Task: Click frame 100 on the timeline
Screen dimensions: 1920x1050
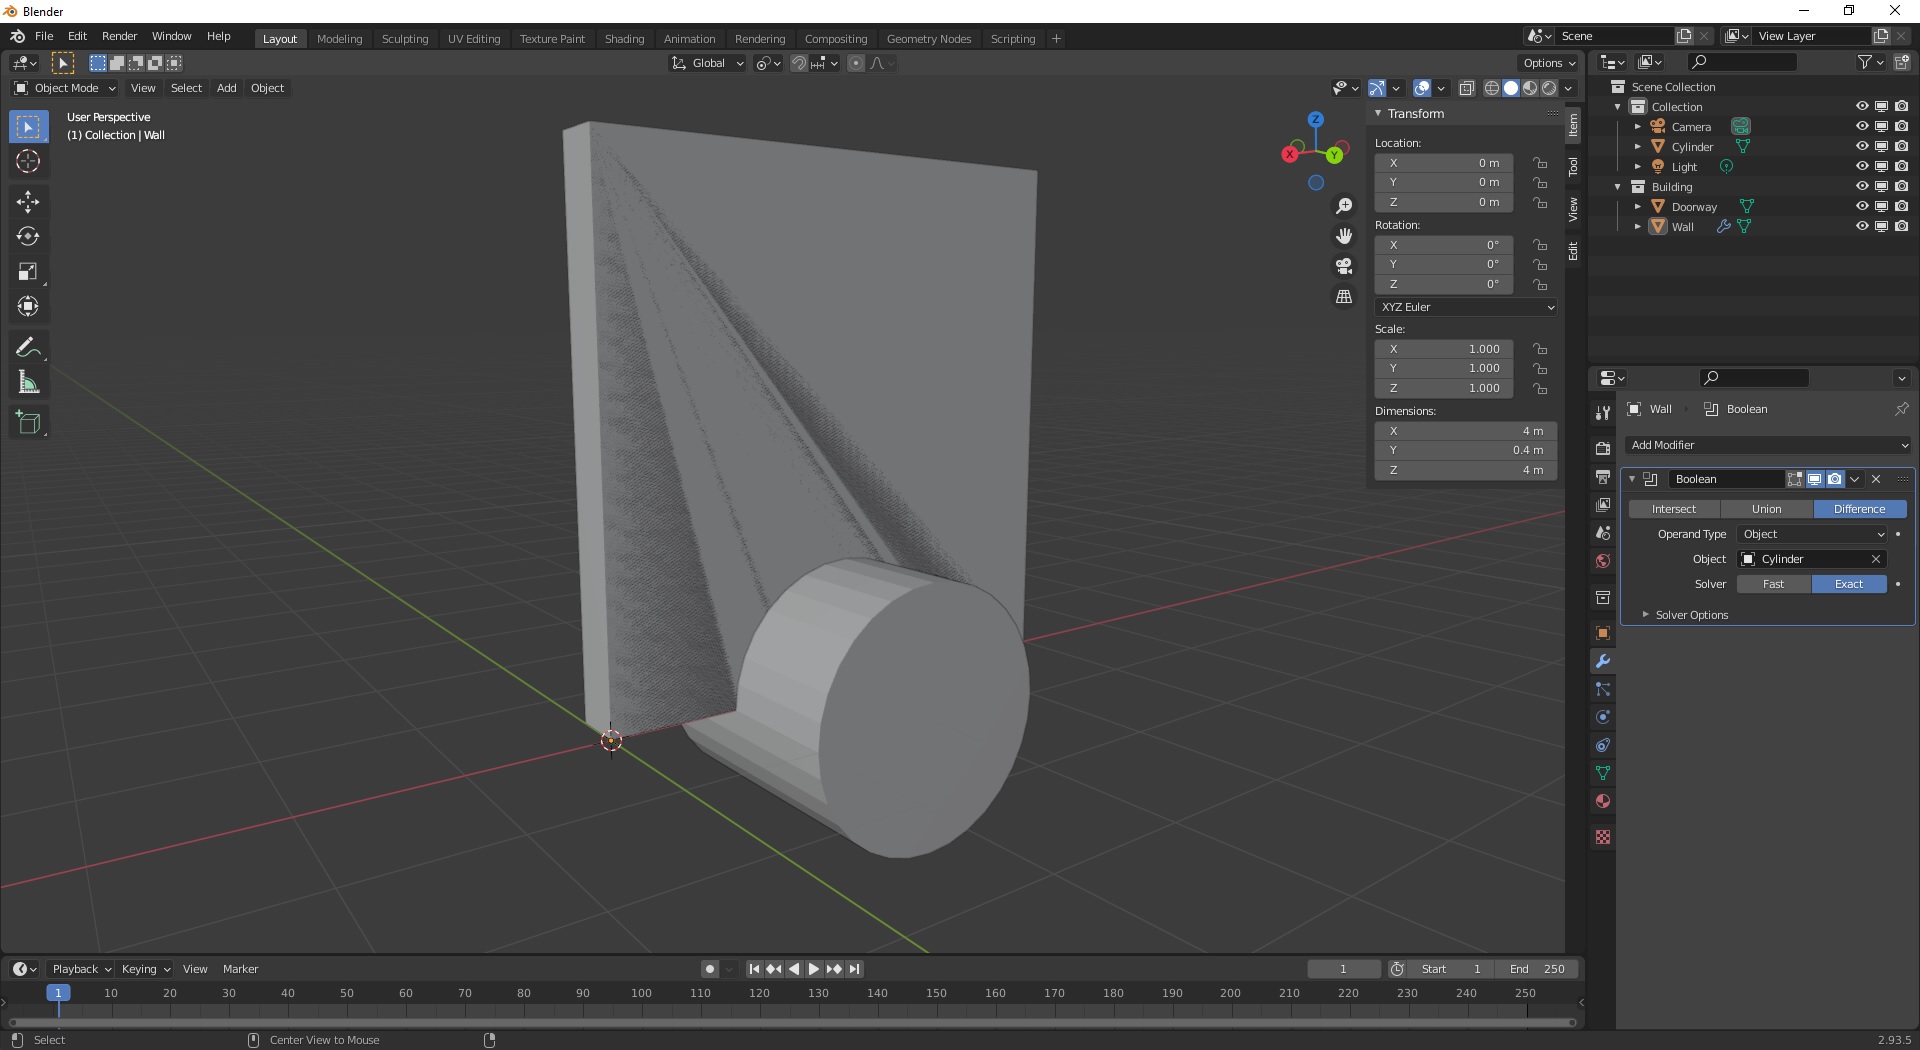Action: [641, 993]
